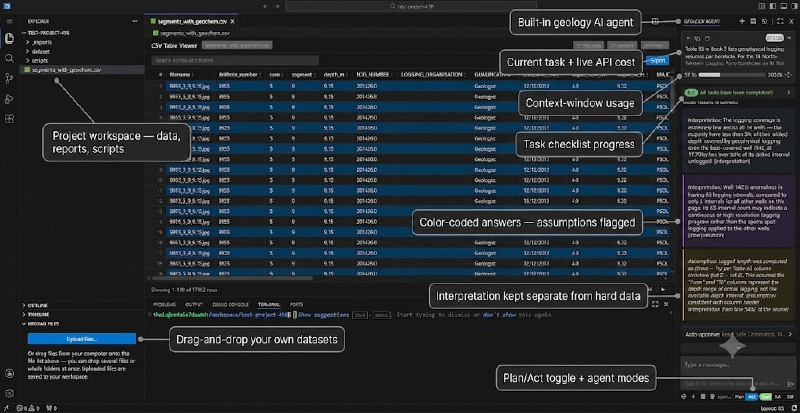800x413 pixels.
Task: Open the Explorer view in activity bar
Action: point(9,38)
